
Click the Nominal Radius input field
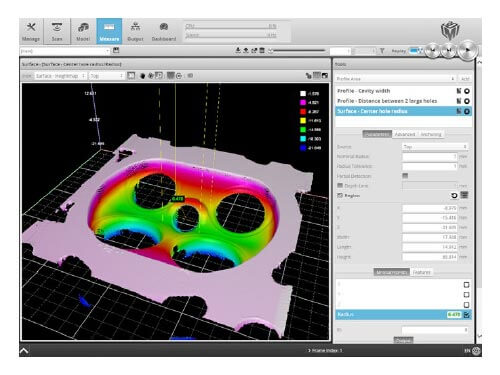(430, 156)
